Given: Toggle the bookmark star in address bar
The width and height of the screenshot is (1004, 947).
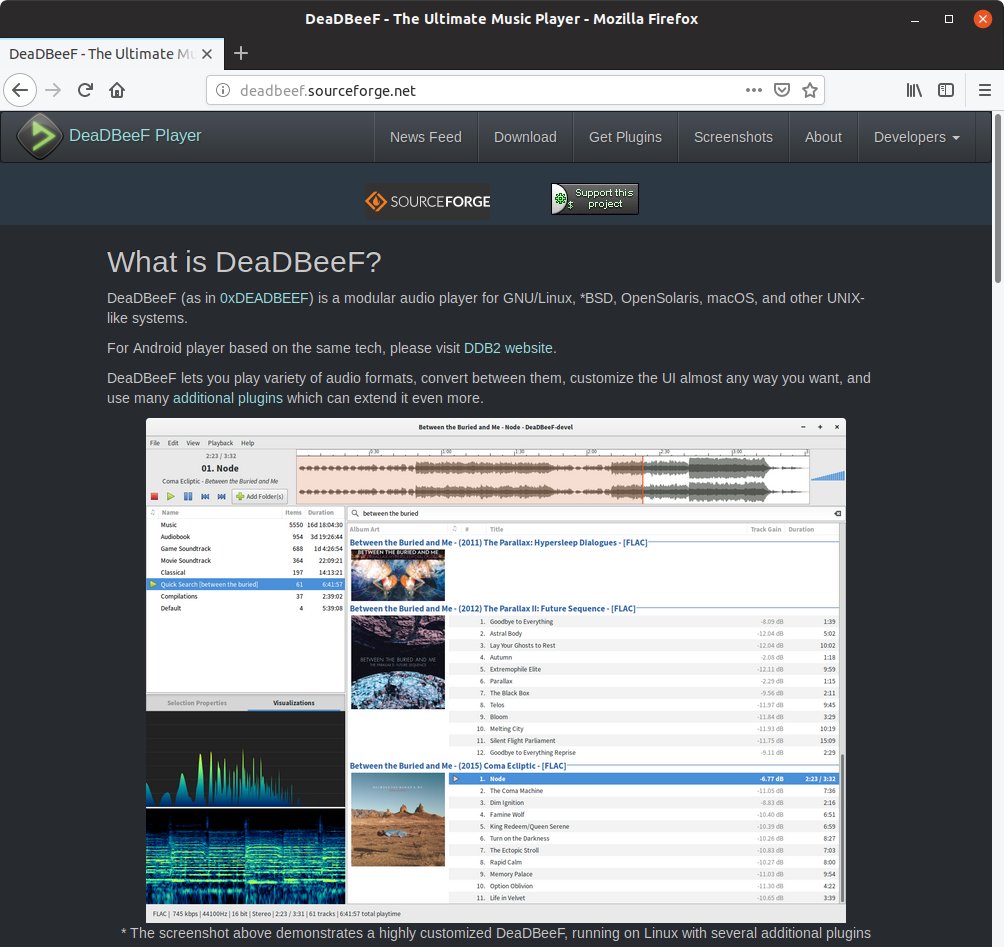Looking at the screenshot, I should pos(810,89).
